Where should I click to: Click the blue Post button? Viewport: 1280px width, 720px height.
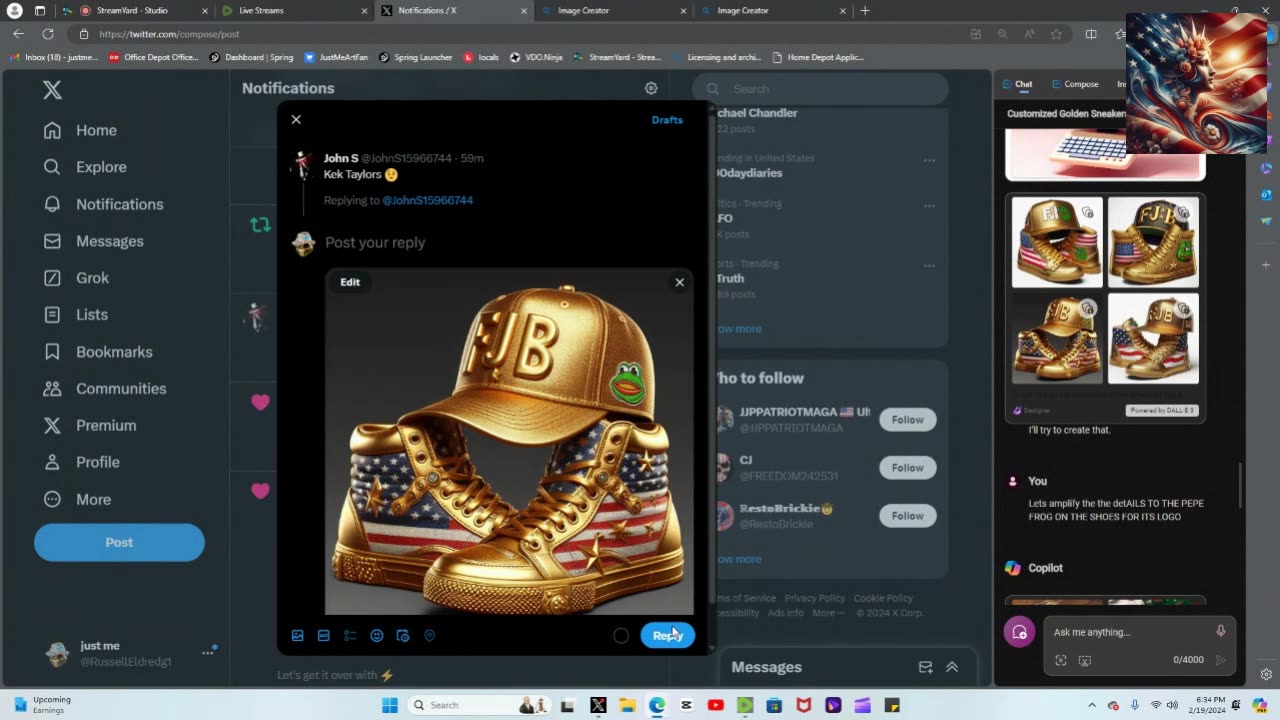[119, 542]
